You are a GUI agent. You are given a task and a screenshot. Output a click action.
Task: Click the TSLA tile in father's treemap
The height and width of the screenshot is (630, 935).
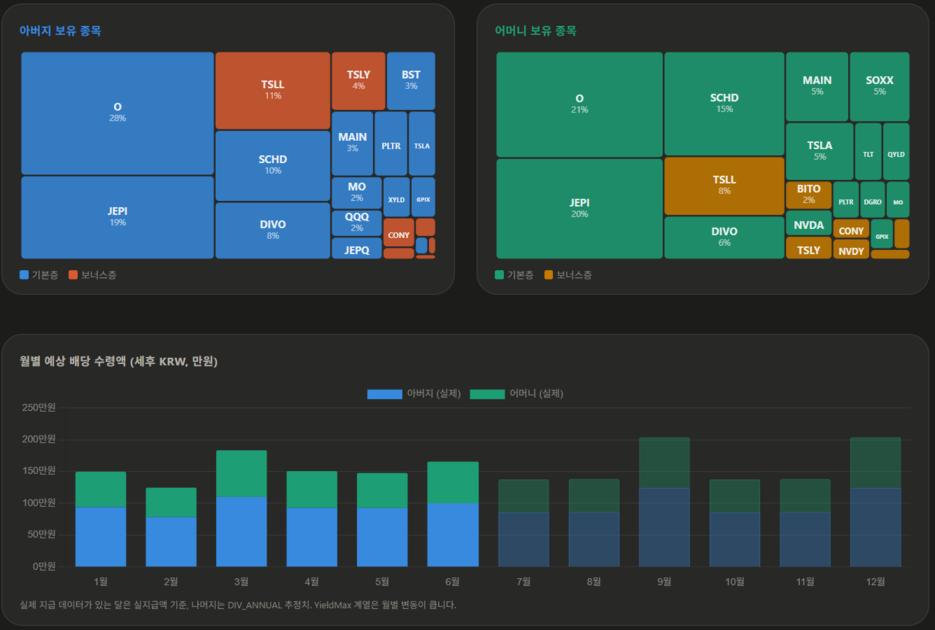coord(422,144)
